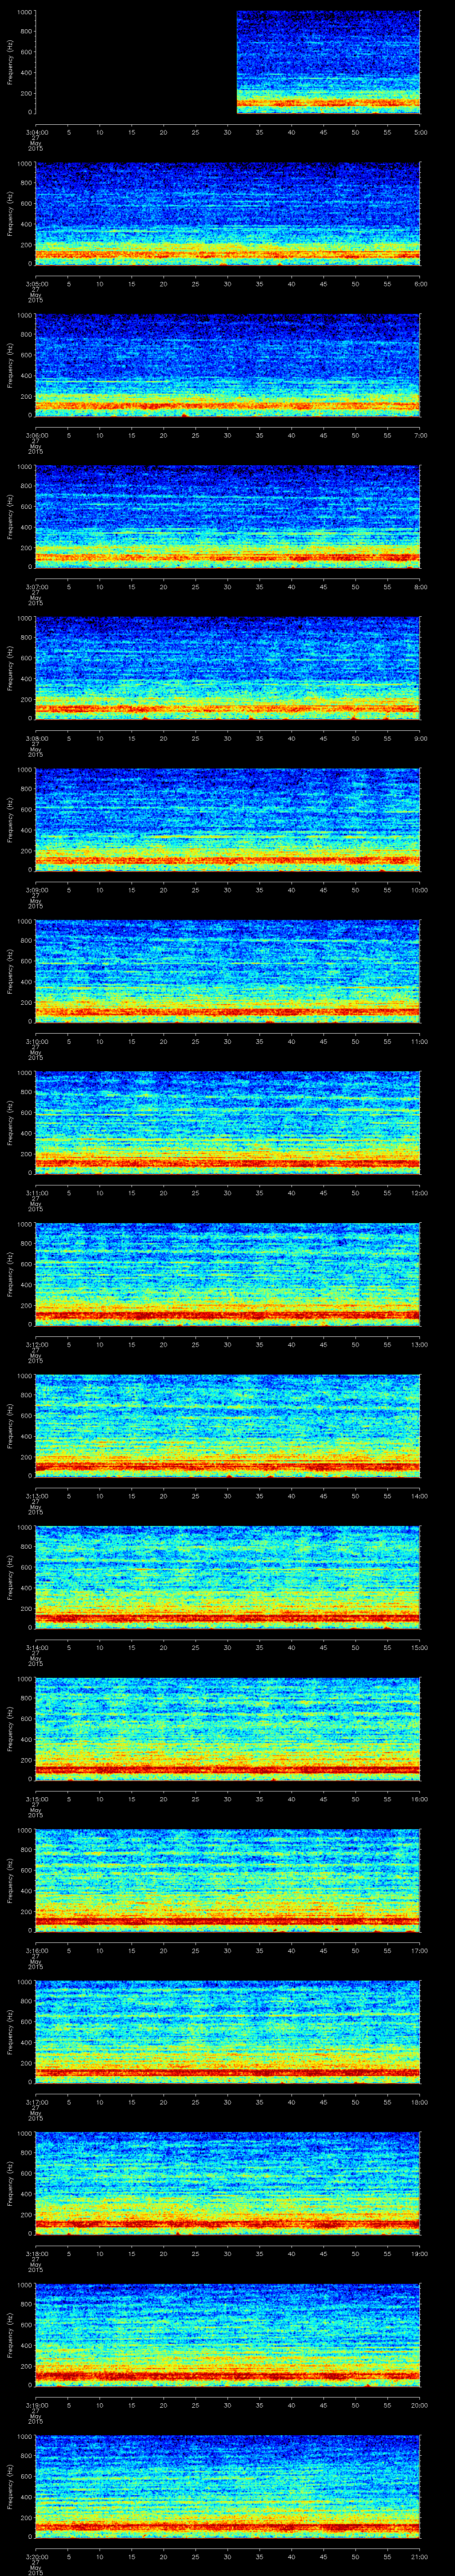Click the 13:00 end time label

[420, 1345]
